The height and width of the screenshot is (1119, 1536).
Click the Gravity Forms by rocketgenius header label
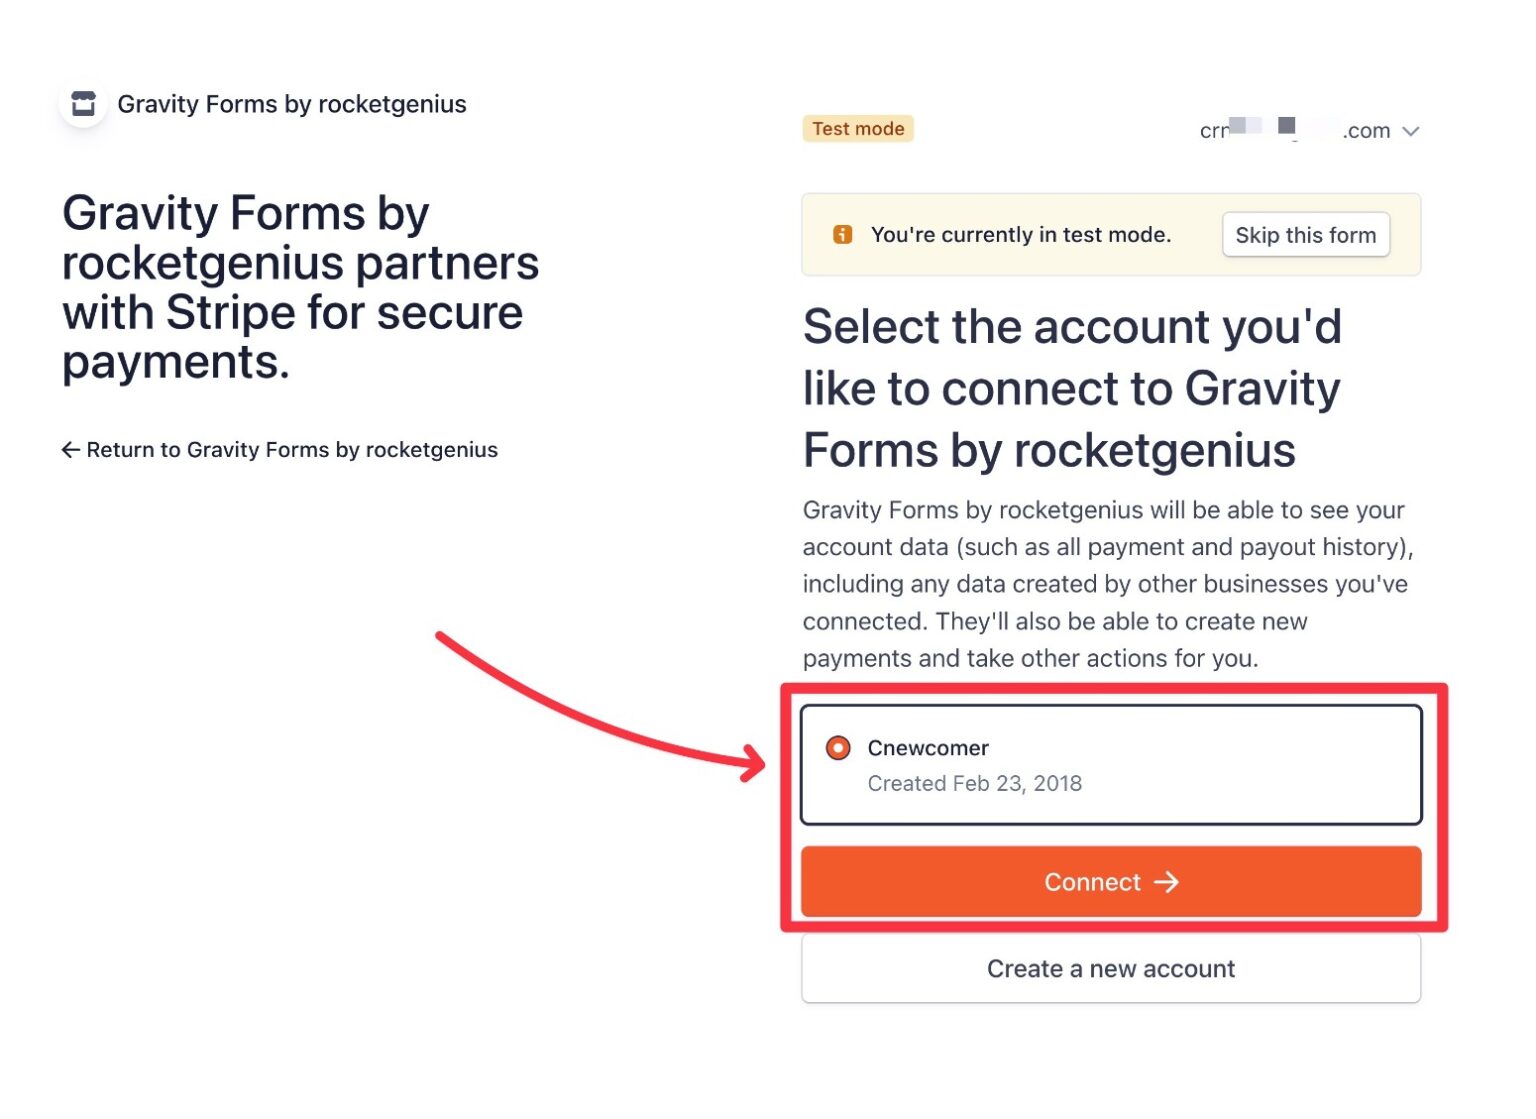point(292,104)
